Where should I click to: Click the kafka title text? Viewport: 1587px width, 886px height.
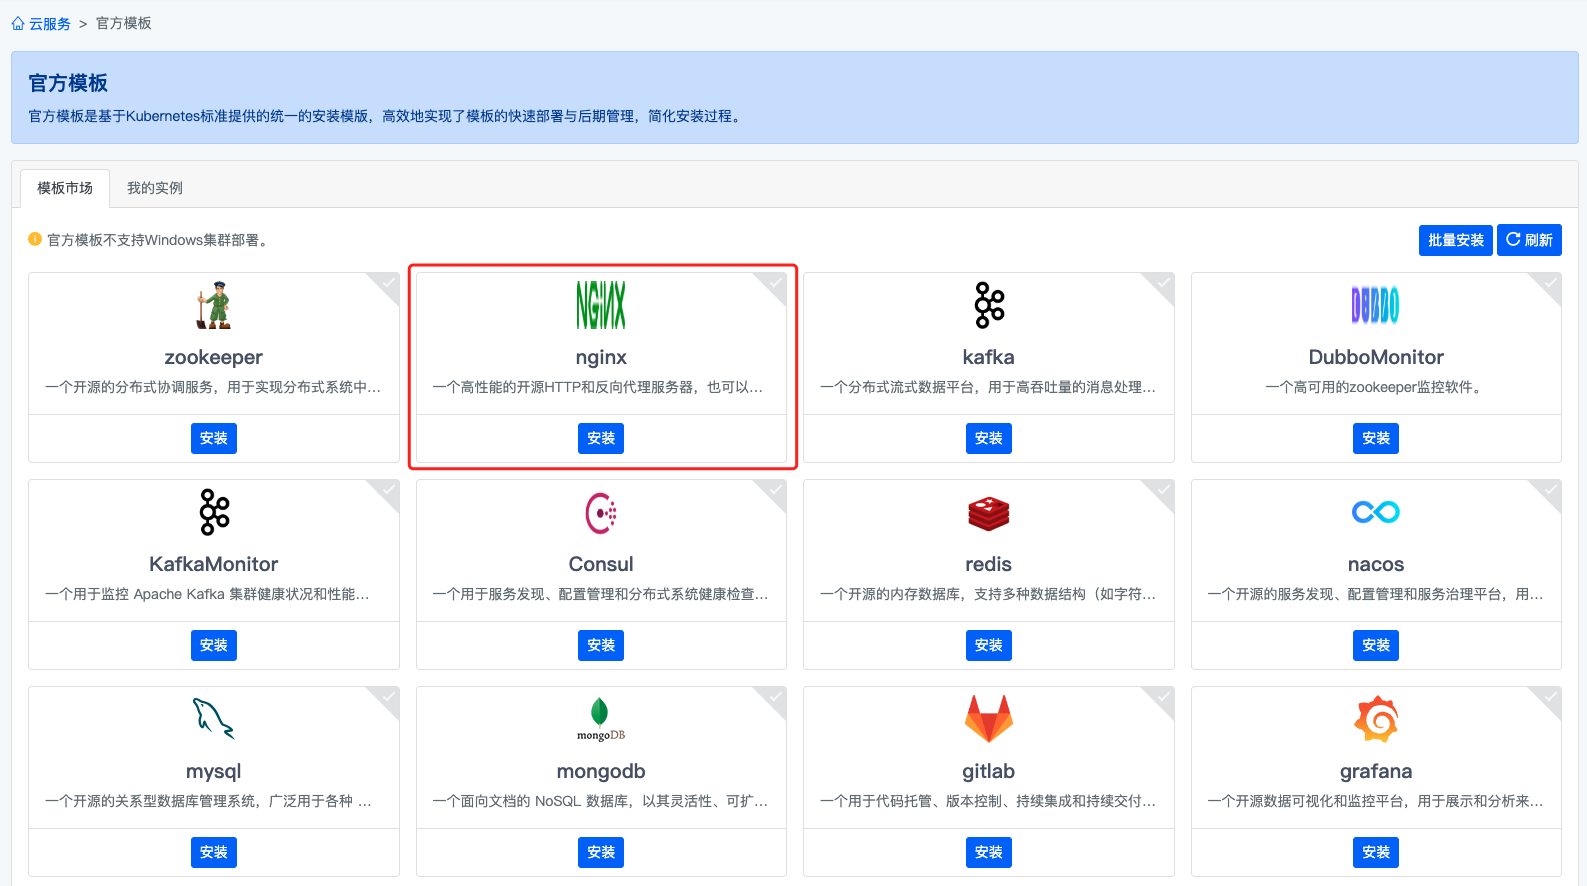click(989, 357)
